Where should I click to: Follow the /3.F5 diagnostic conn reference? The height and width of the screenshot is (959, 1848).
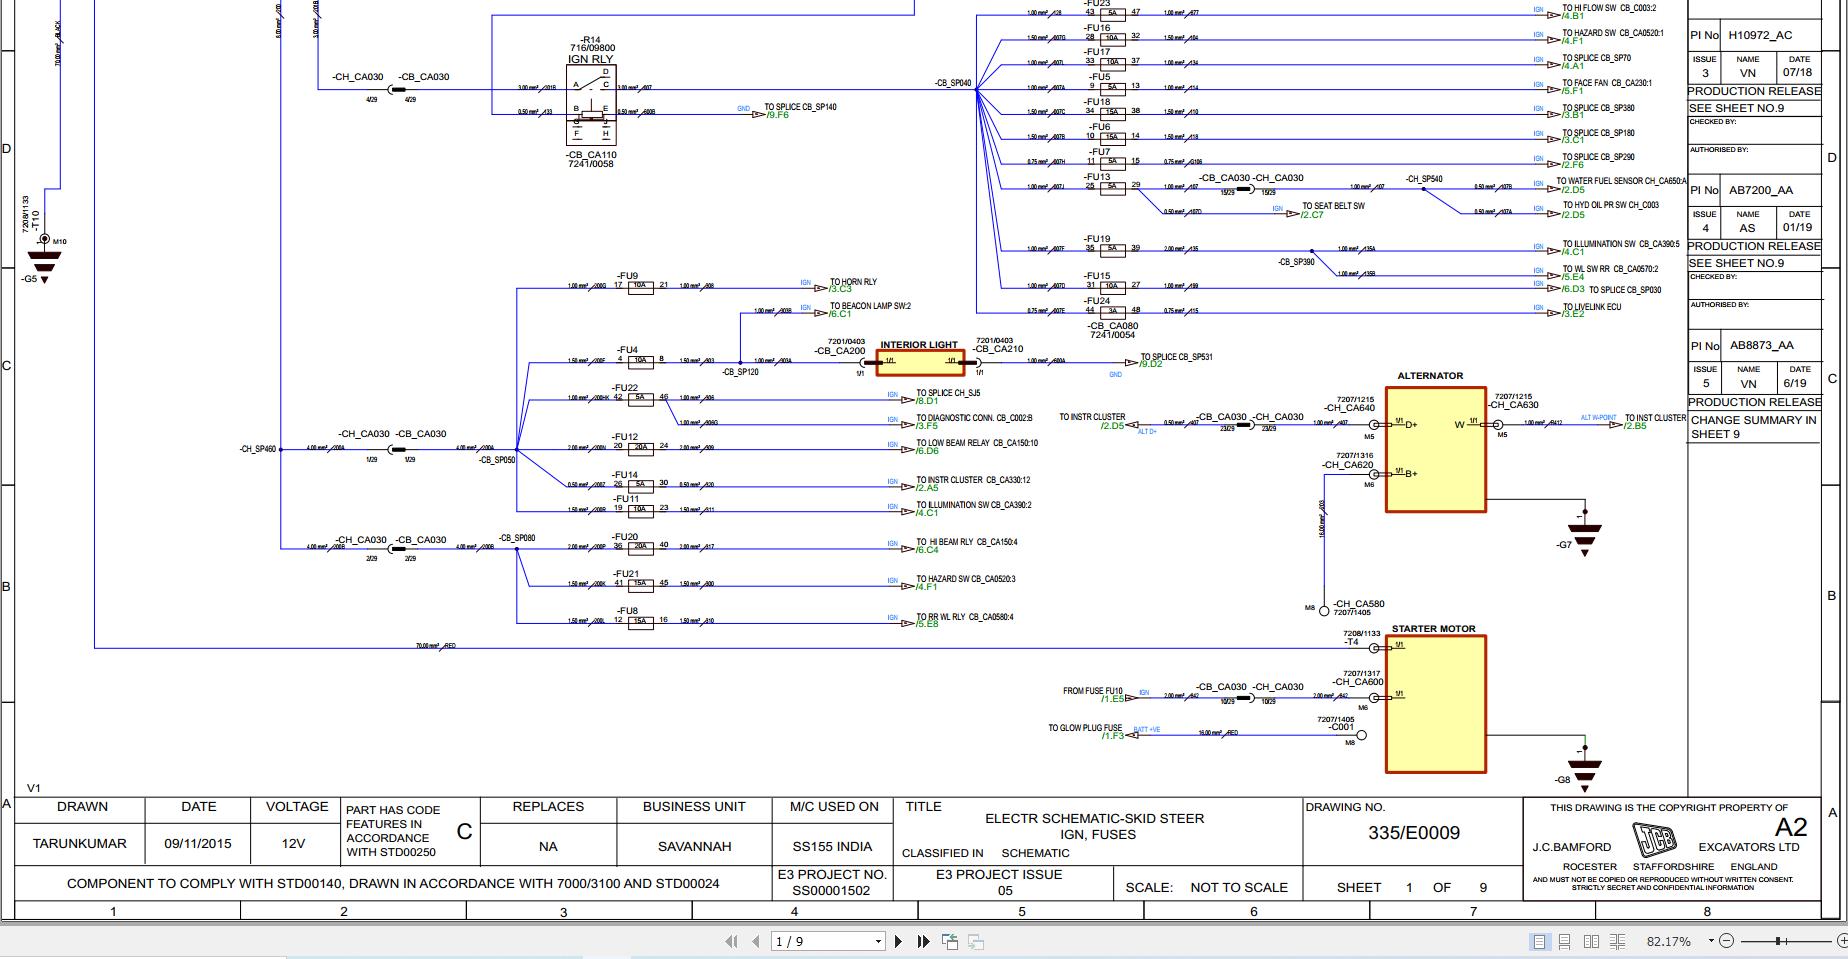click(927, 426)
